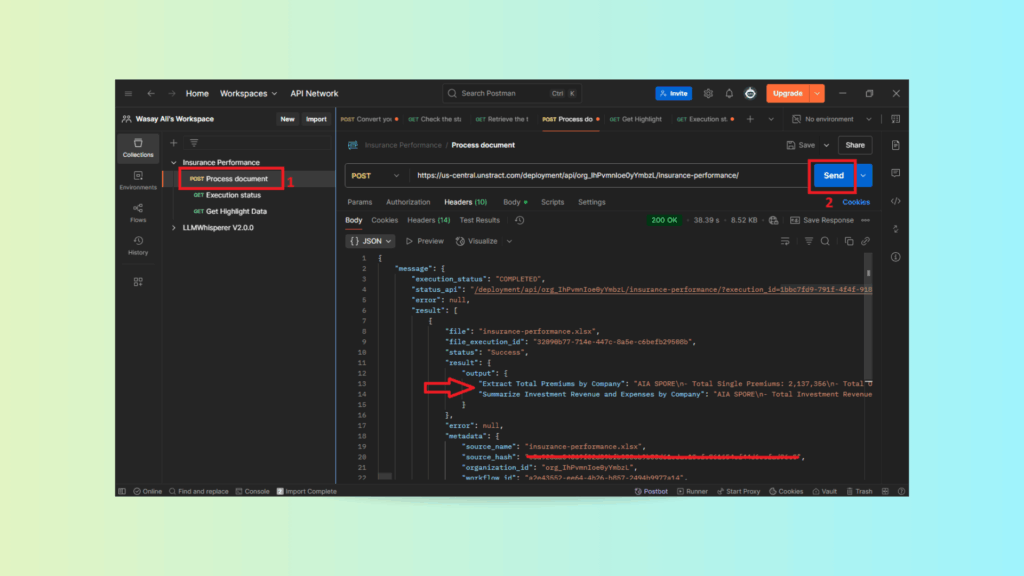
Task: Create a new collection with plus icon
Action: coord(174,142)
